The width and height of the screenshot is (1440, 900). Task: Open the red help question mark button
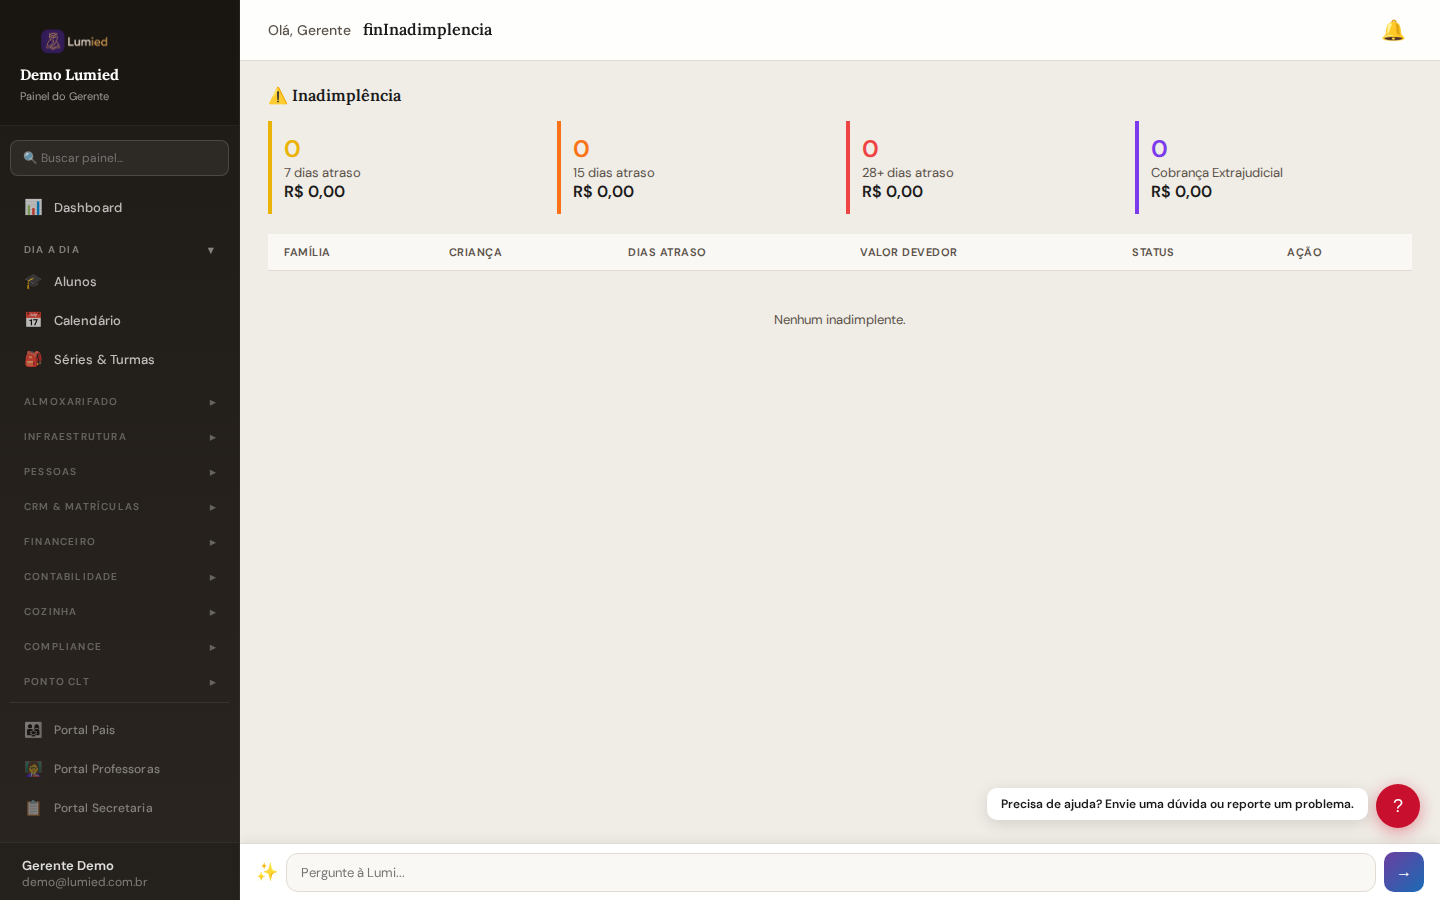[1397, 806]
